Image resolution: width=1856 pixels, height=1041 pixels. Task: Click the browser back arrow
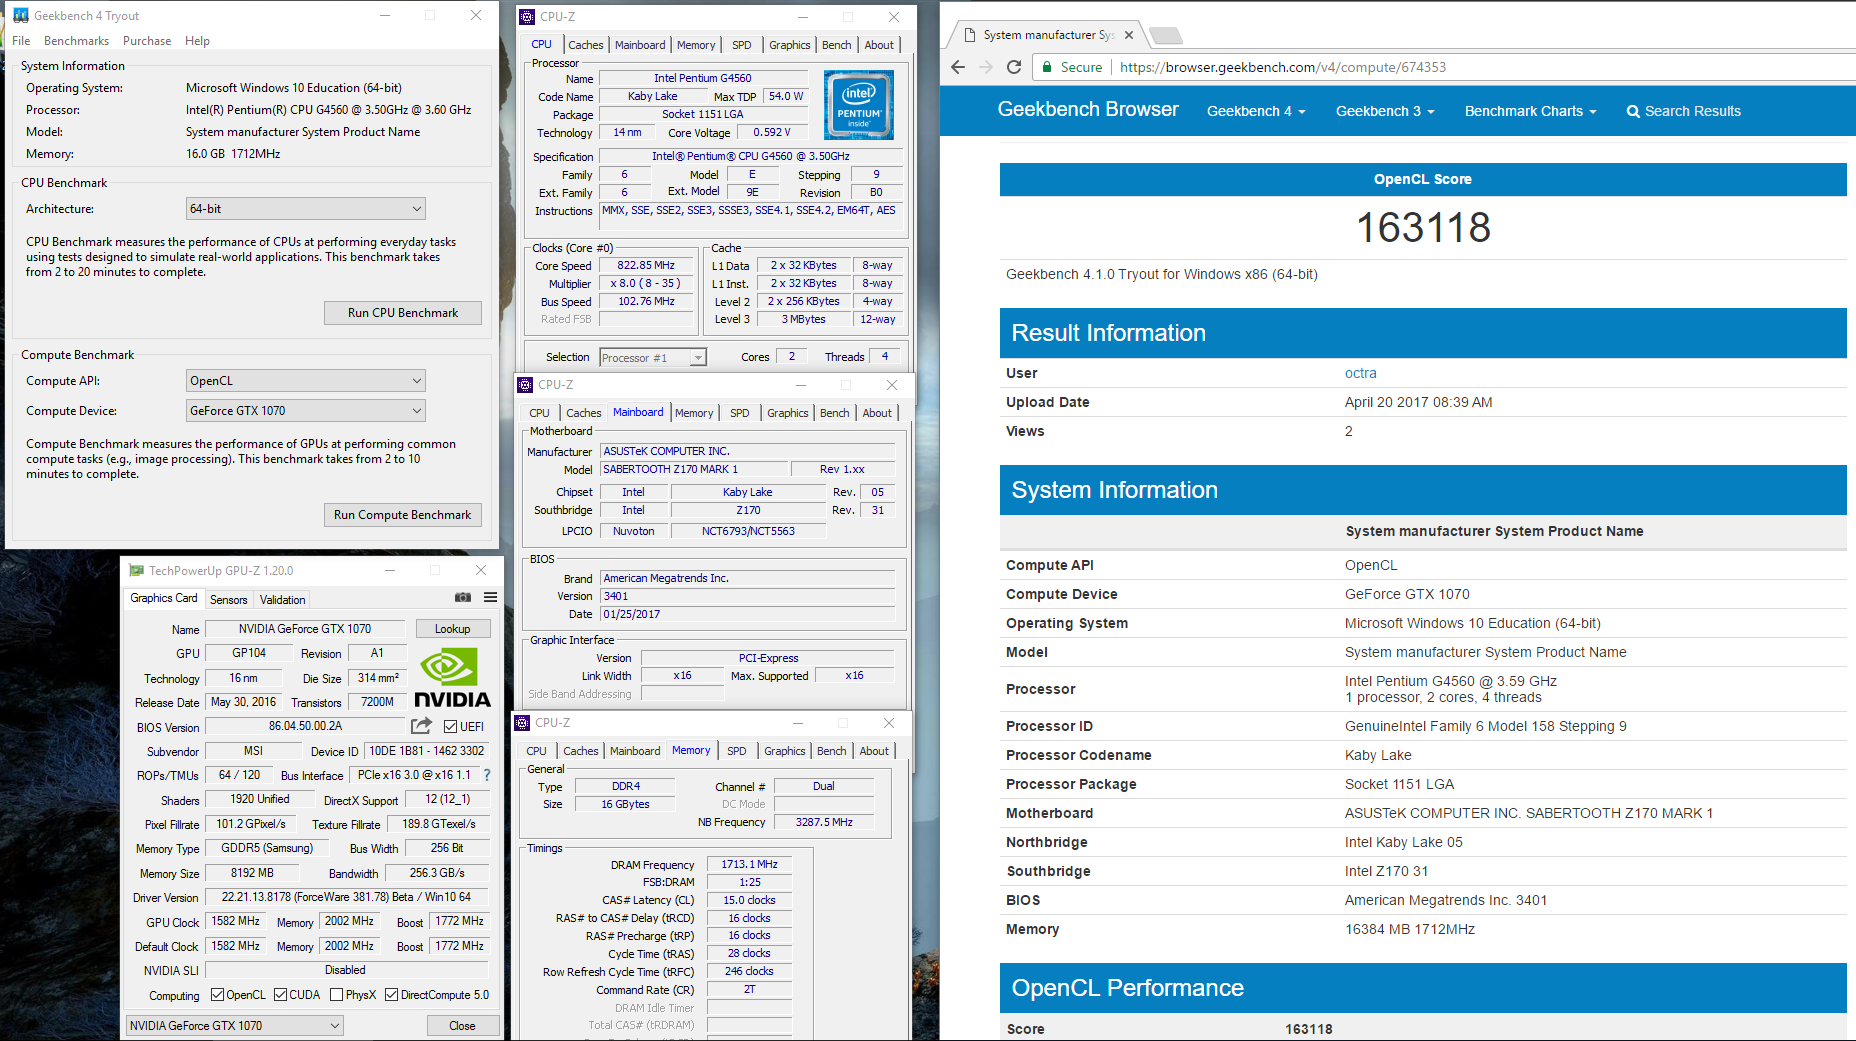coord(958,67)
